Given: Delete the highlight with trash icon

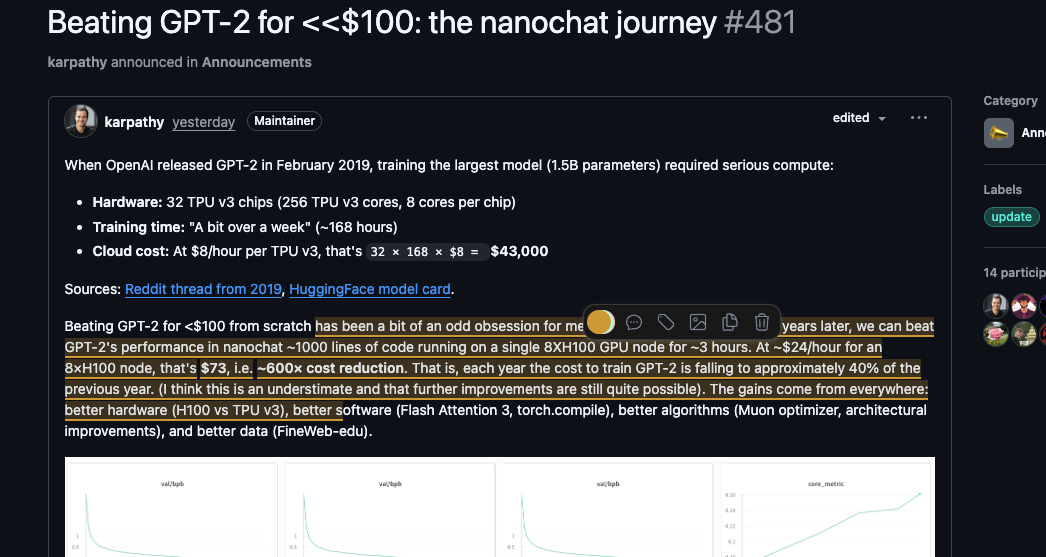Looking at the screenshot, I should point(762,322).
